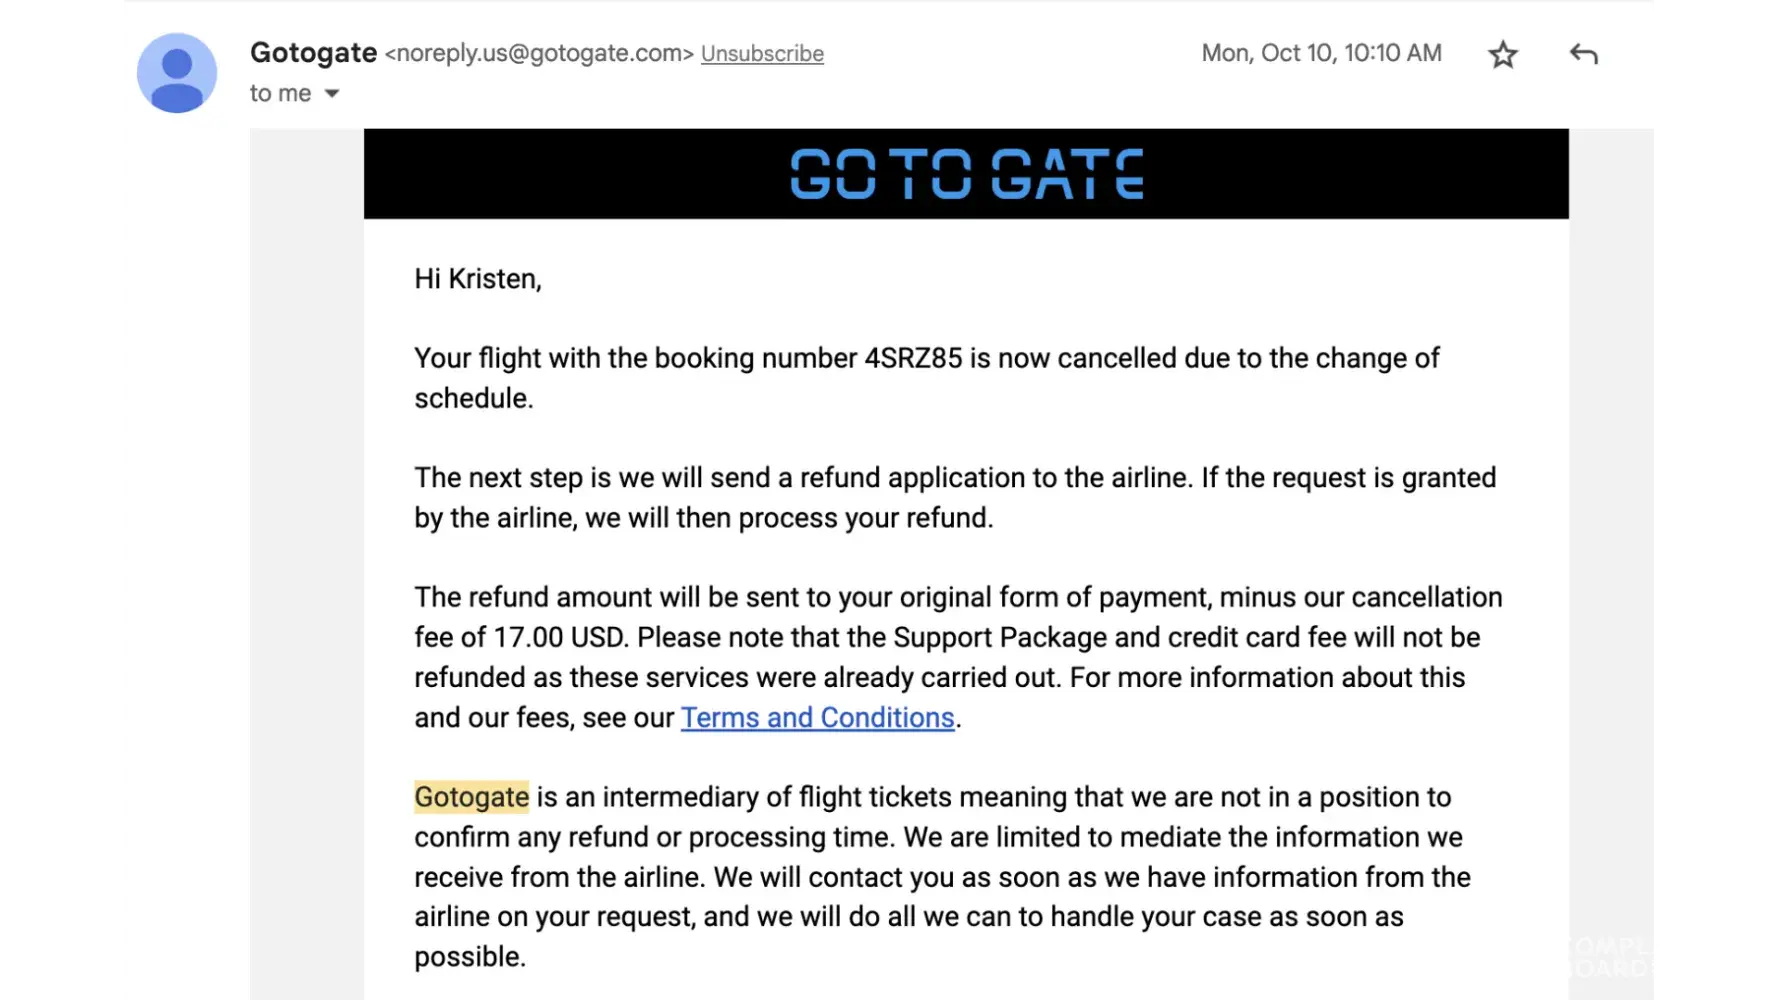The width and height of the screenshot is (1778, 1000).
Task: Click the GO TO GATE logo banner
Action: 966,174
